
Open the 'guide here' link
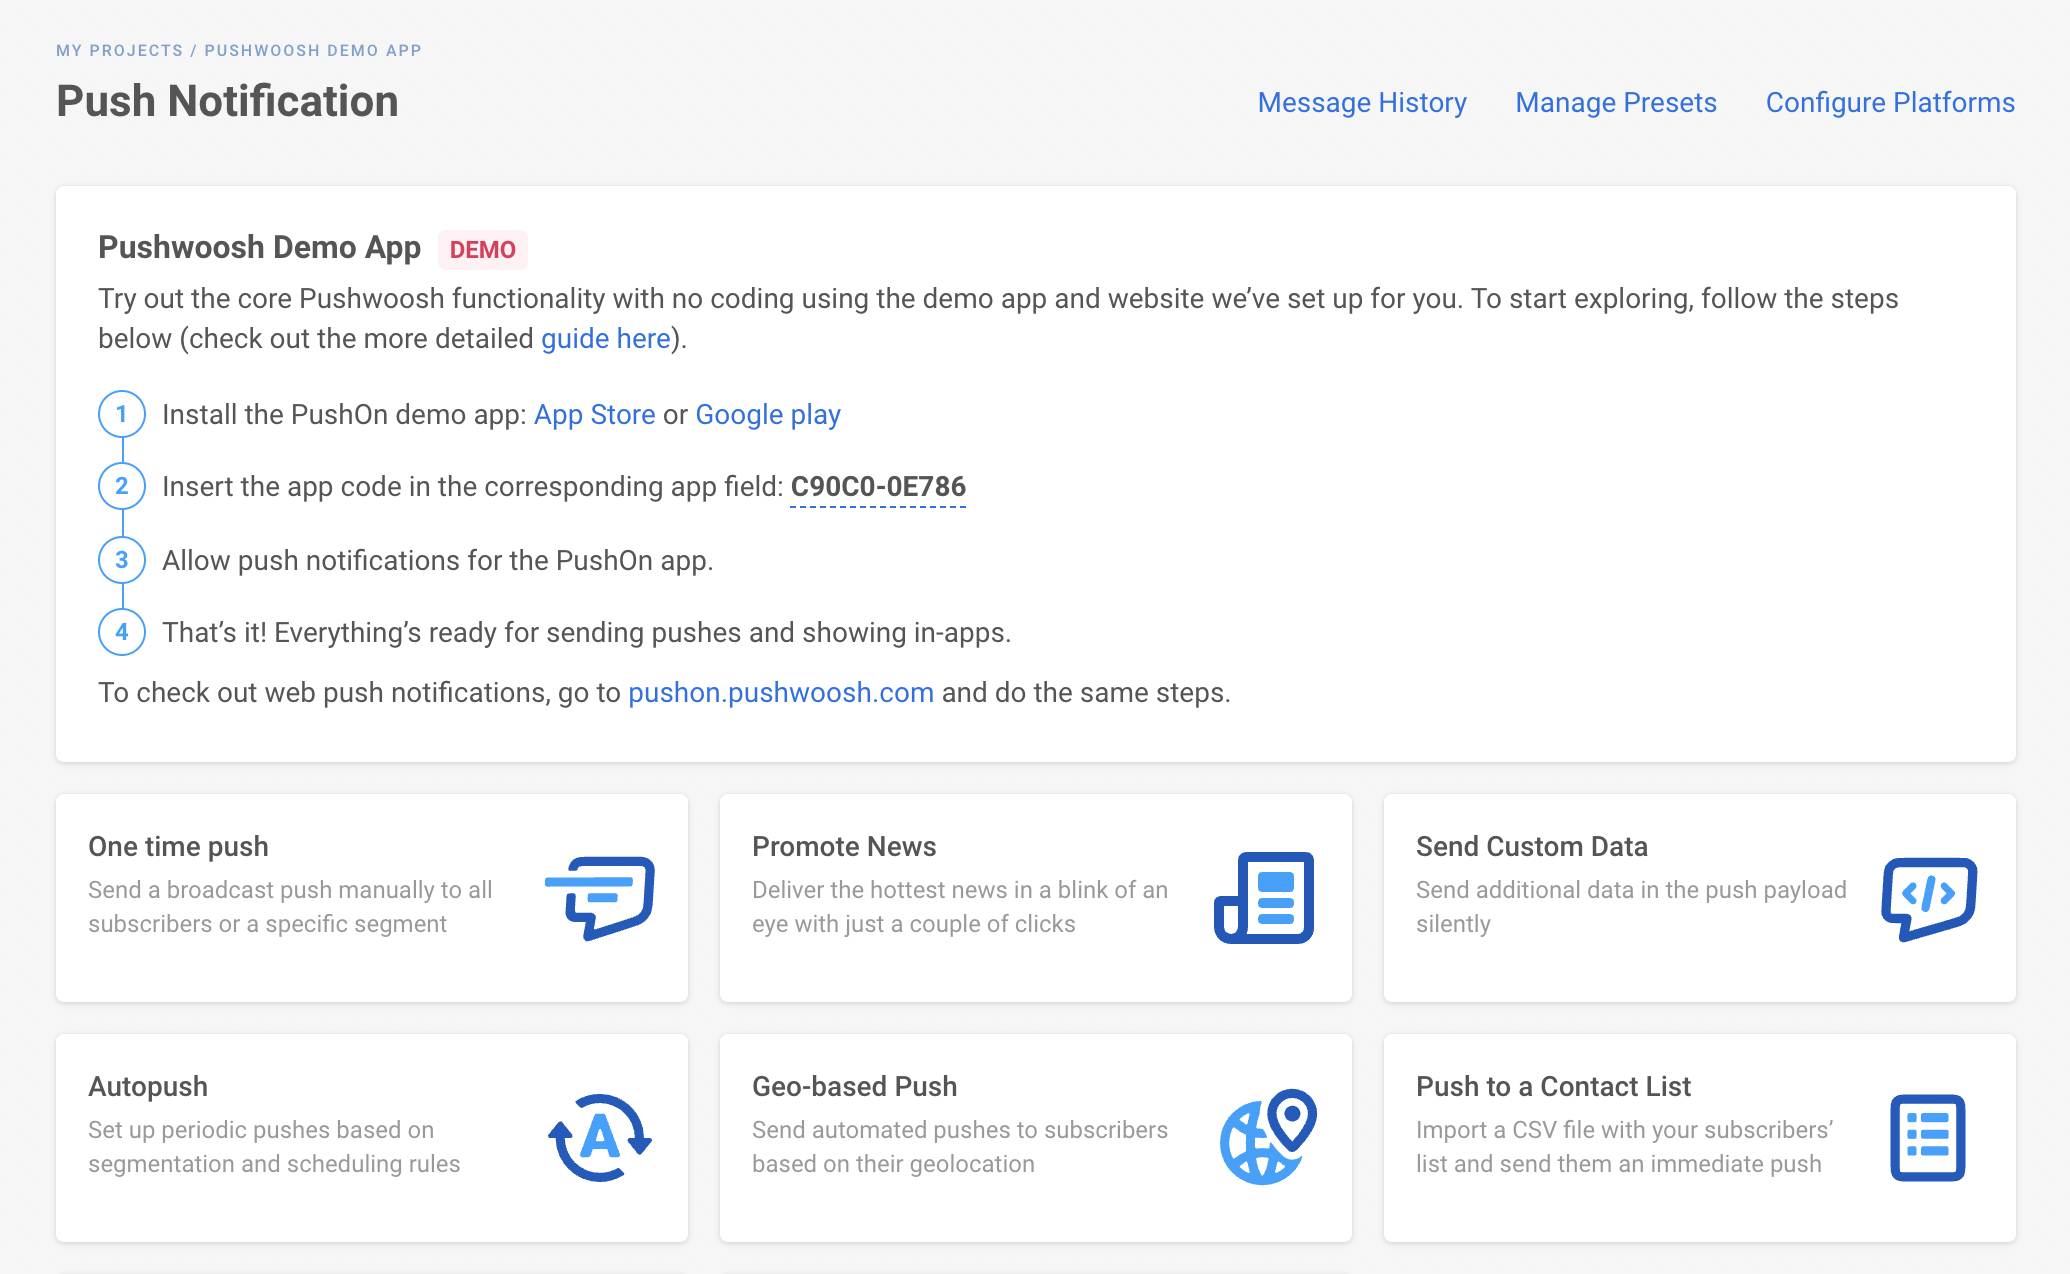606,338
